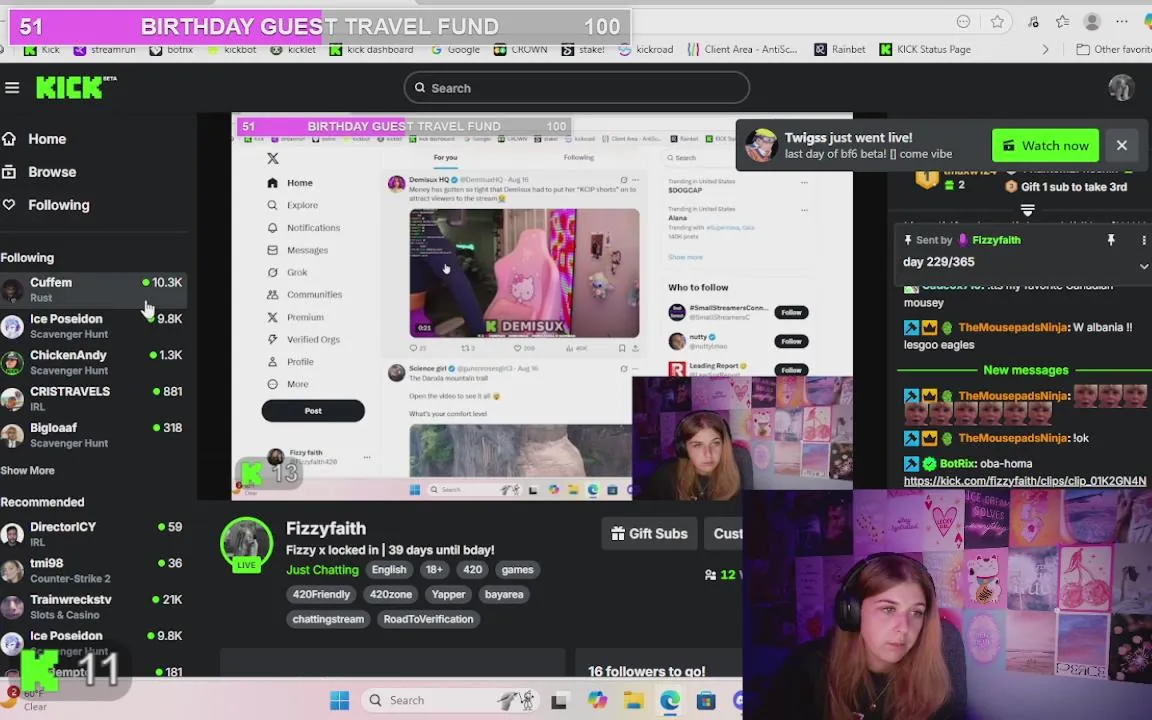Click the Browse icon in Kick sidebar
1152x720 pixels.
pyautogui.click(x=9, y=172)
